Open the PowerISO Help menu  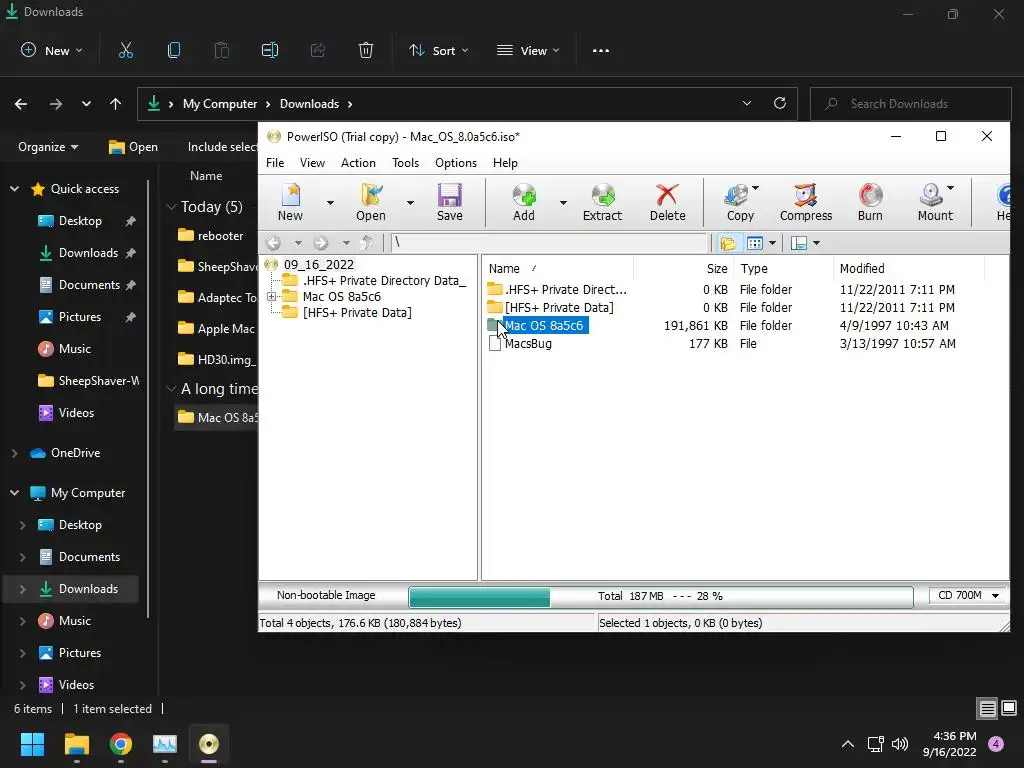point(505,163)
